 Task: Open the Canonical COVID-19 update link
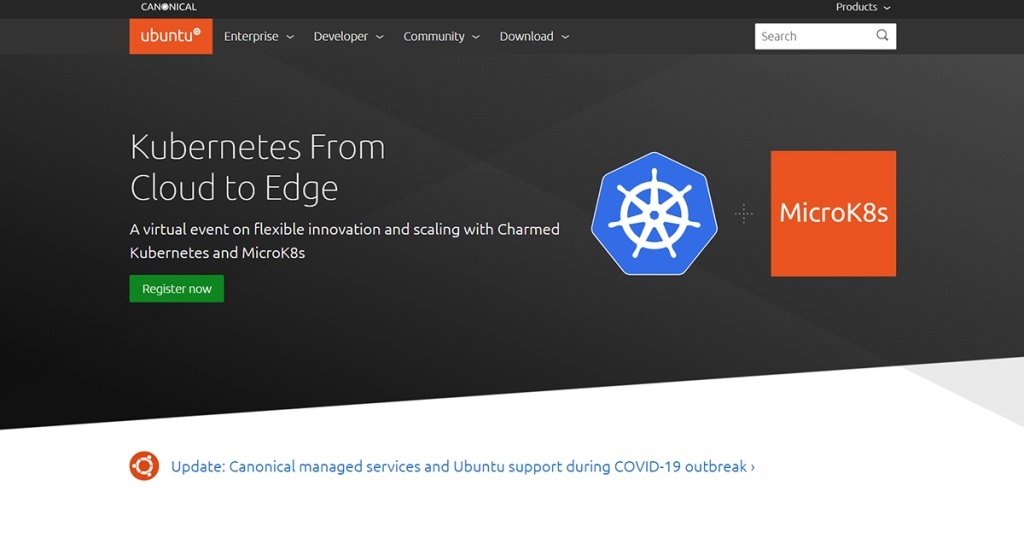[459, 467]
